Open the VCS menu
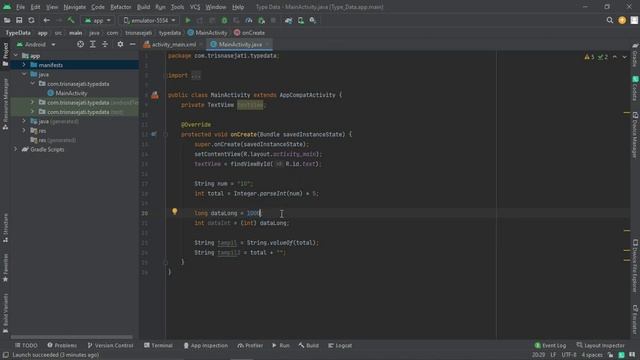The width and height of the screenshot is (640, 360). click(x=195, y=7)
